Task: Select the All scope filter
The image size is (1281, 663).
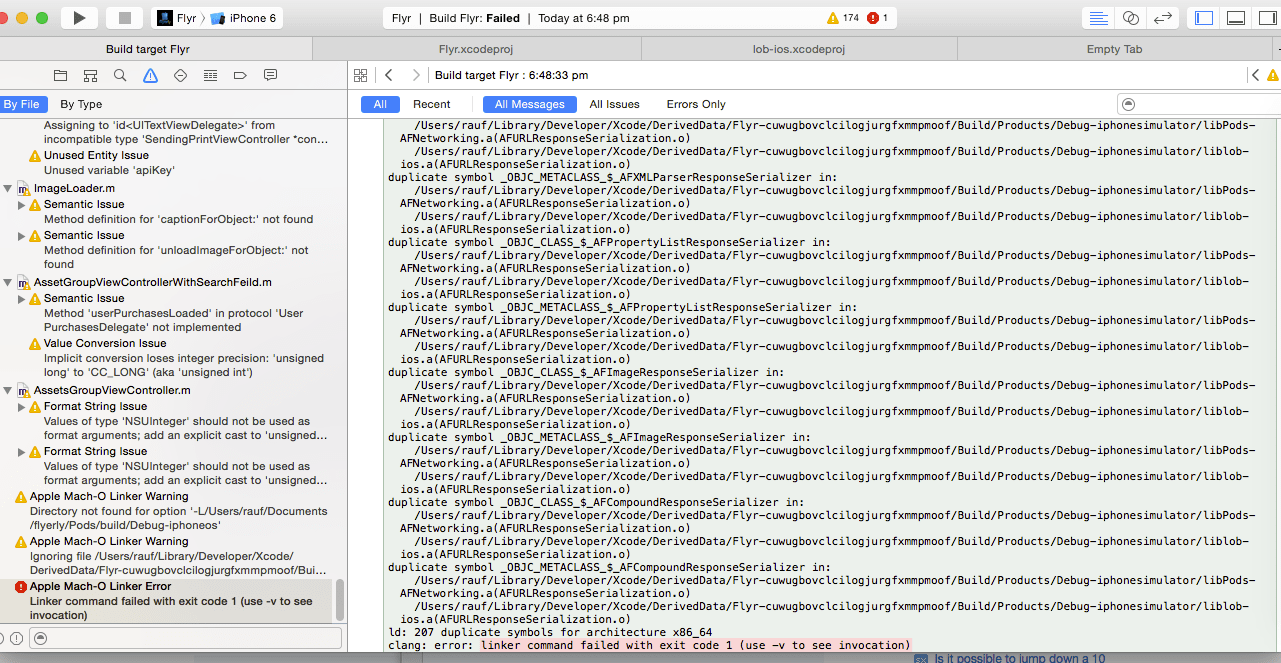Action: [x=380, y=104]
